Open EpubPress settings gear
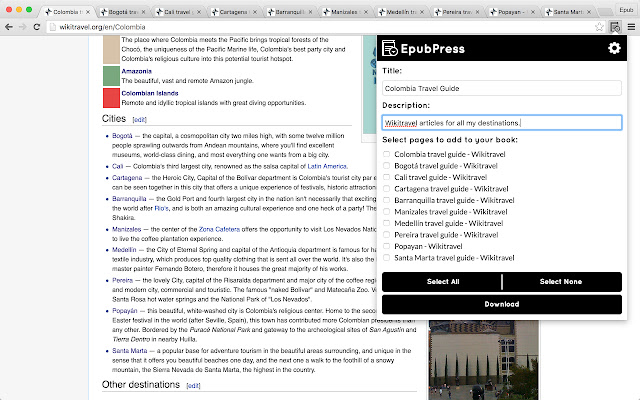640x400 pixels. pos(614,49)
